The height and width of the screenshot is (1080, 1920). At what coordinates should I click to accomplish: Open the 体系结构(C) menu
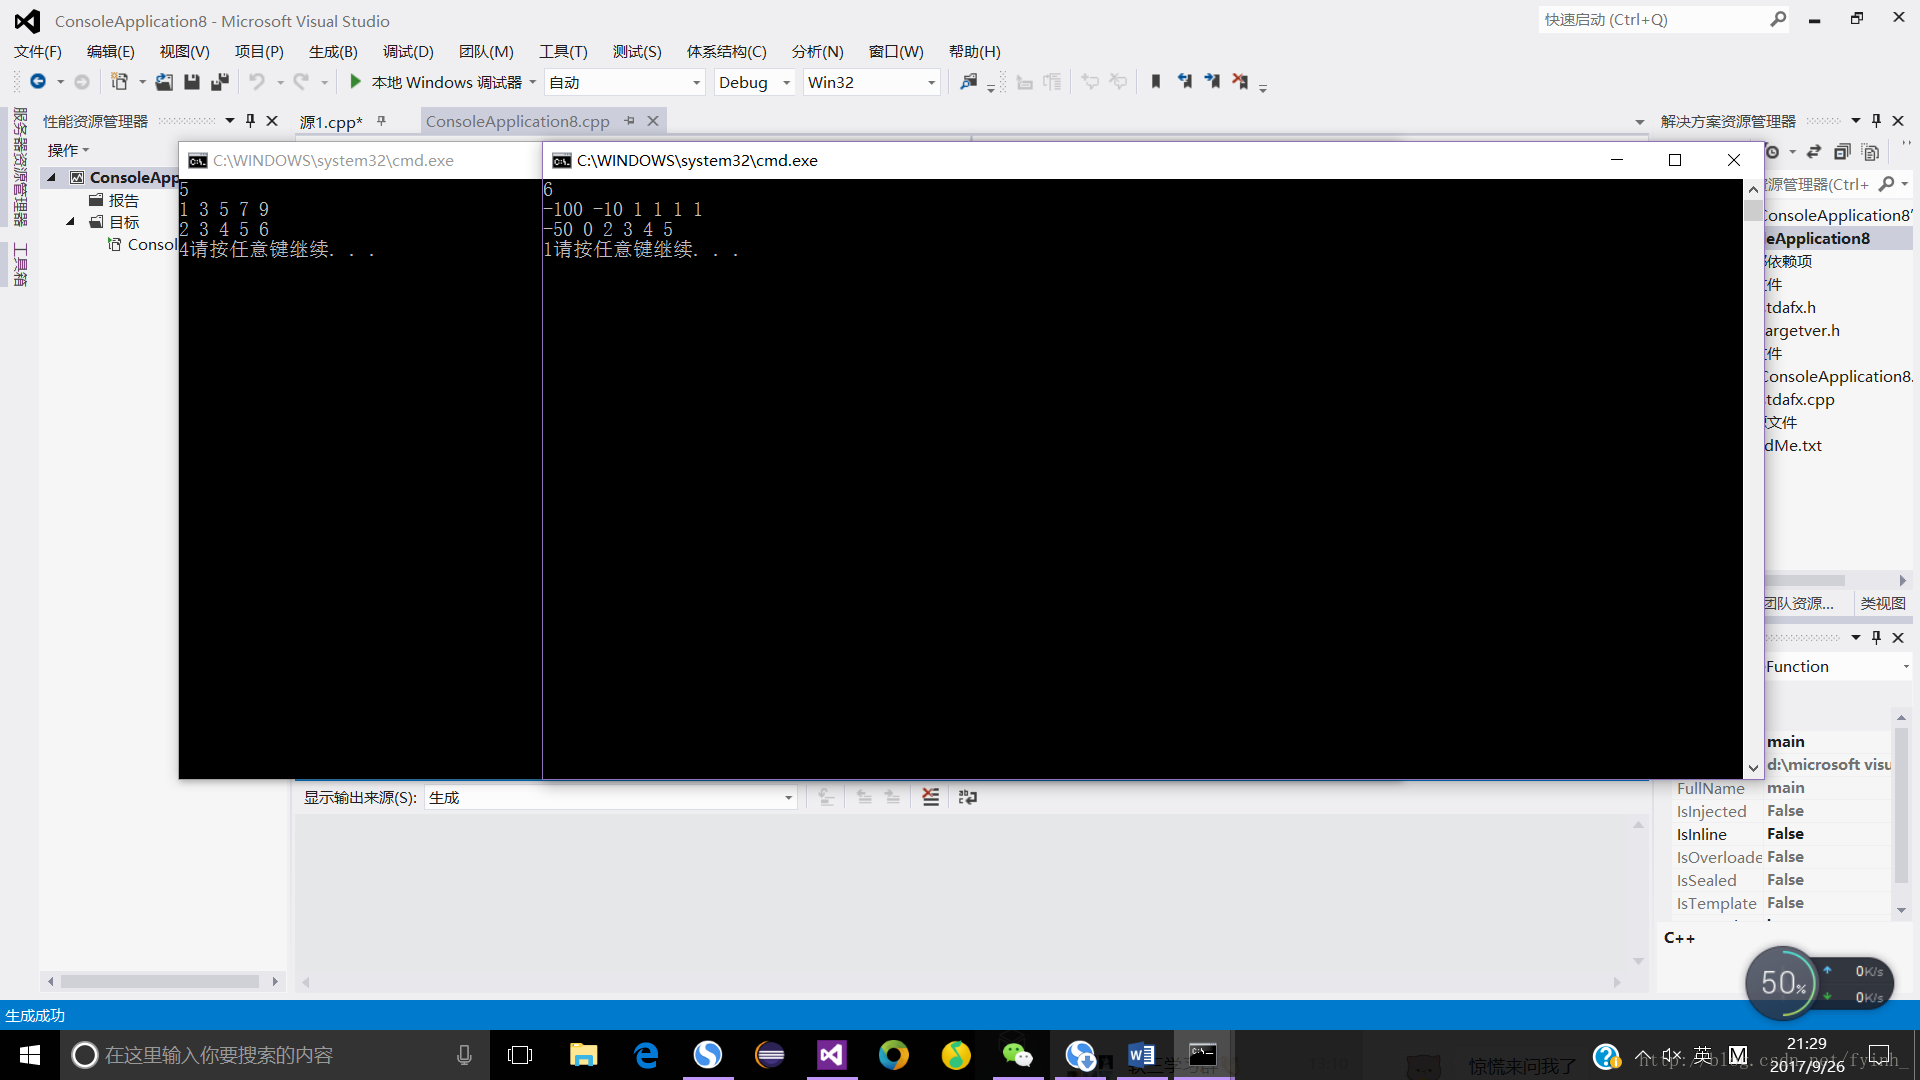(726, 51)
